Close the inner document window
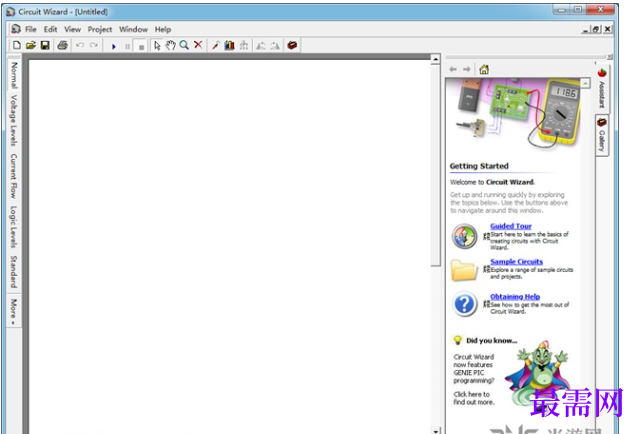 [x=608, y=29]
